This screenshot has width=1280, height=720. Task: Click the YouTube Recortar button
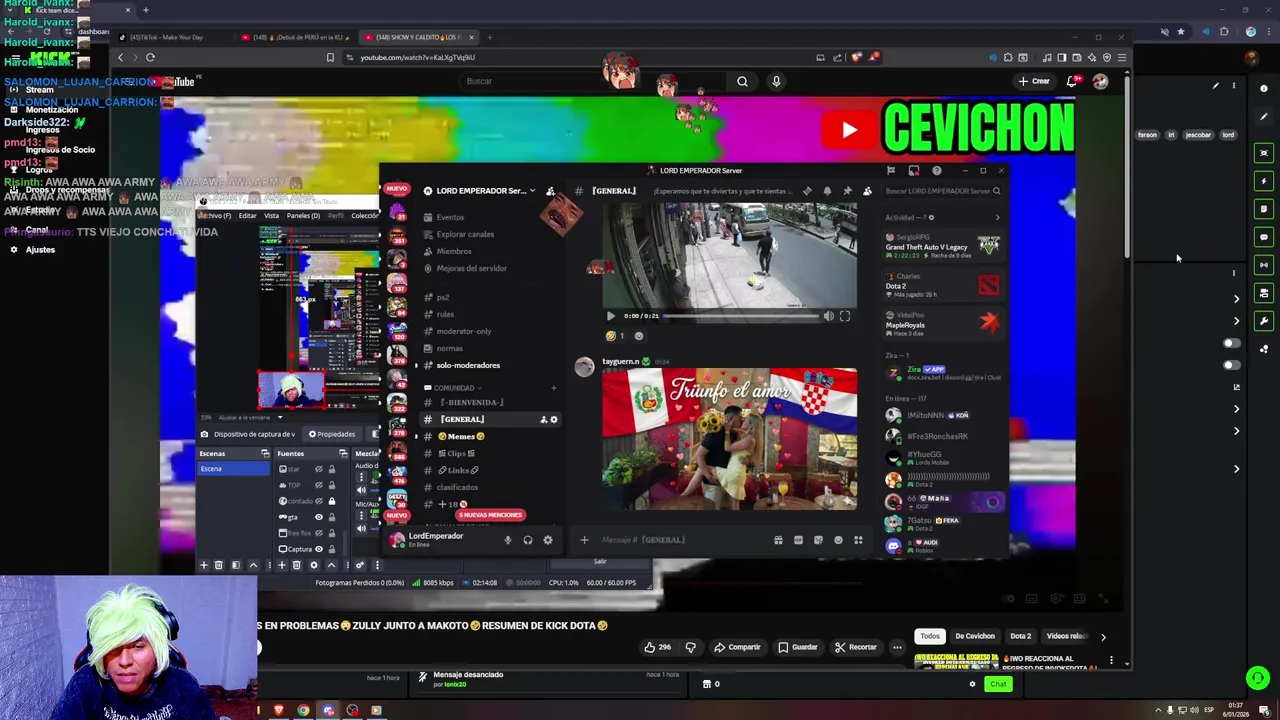click(856, 647)
